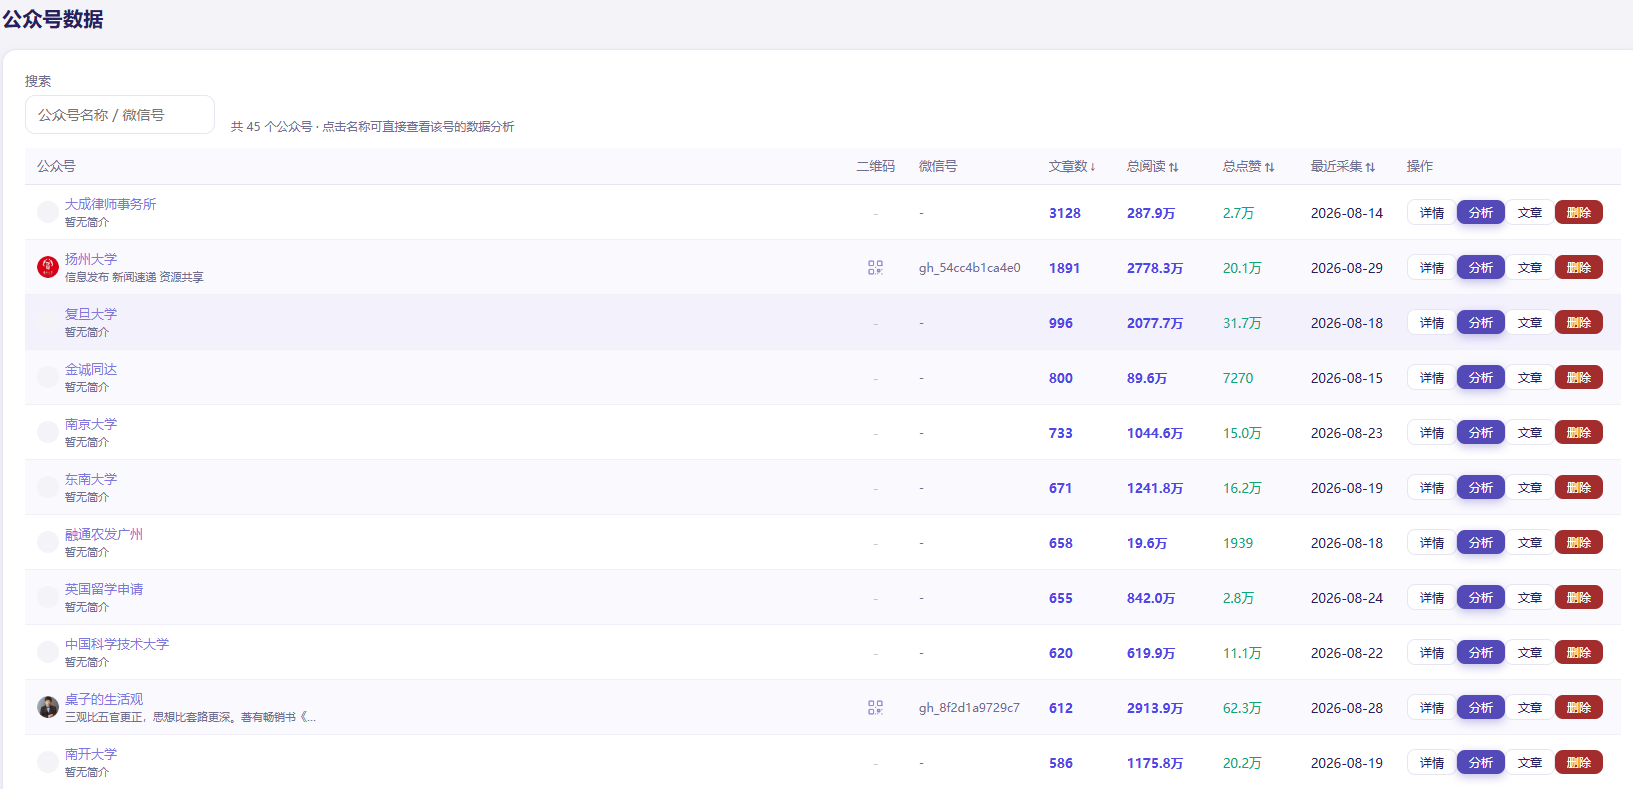Image resolution: width=1633 pixels, height=789 pixels.
Task: Click 分析 for 融通农发广州
Action: coord(1481,543)
